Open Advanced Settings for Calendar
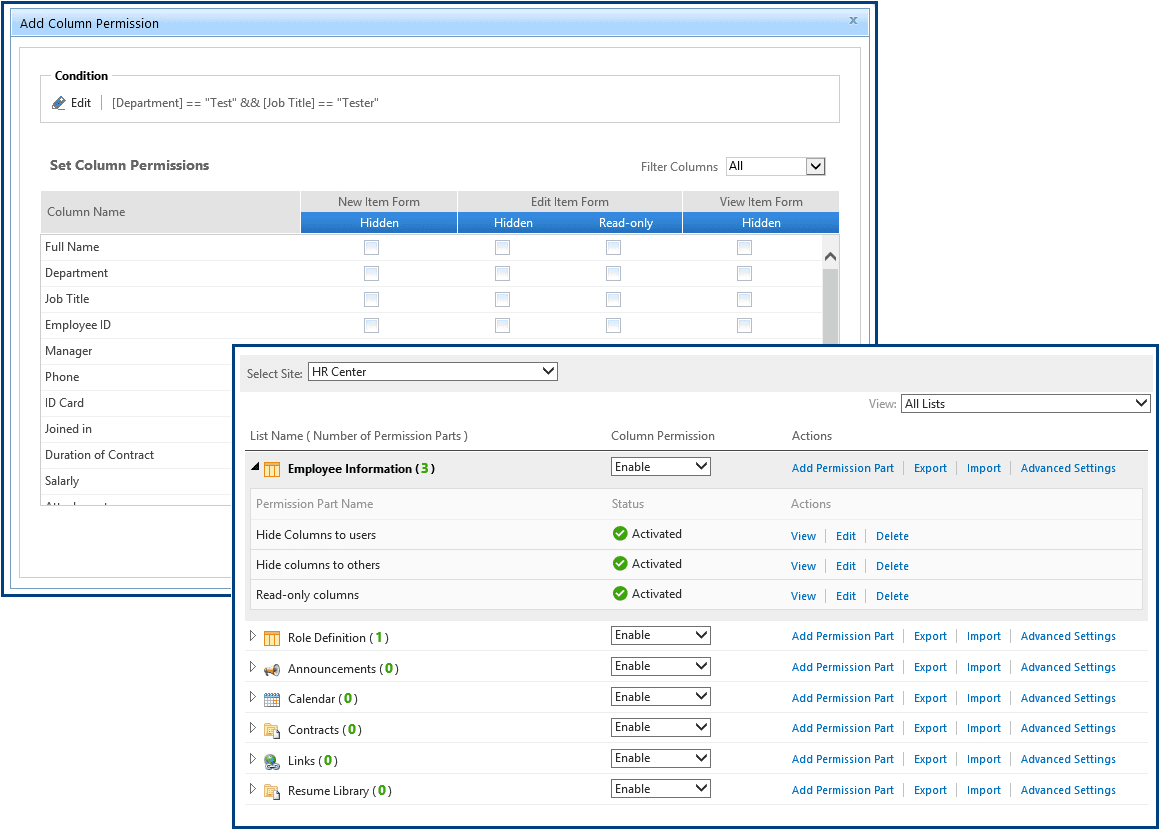This screenshot has height=831, width=1162. pos(1068,698)
